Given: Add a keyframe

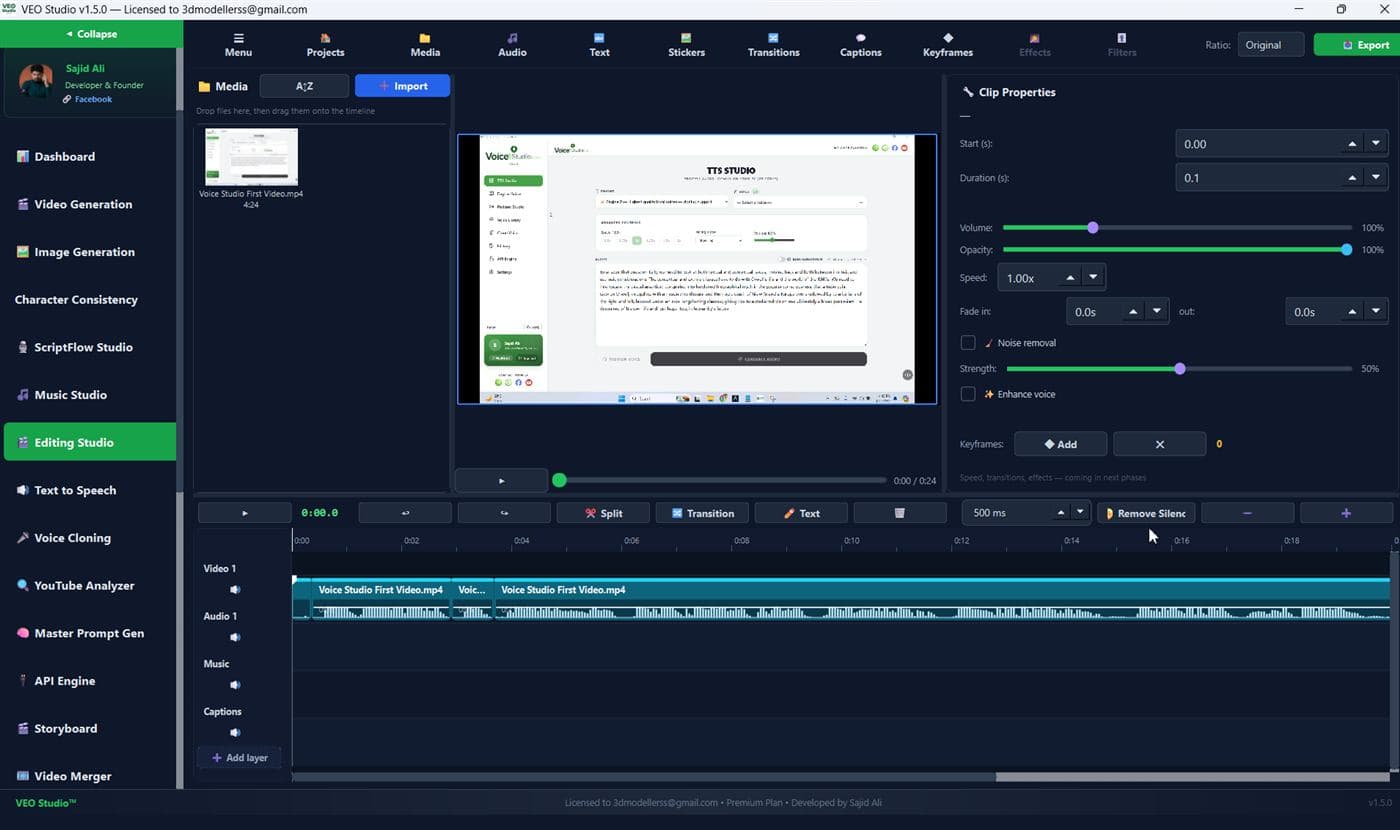Looking at the screenshot, I should pos(1060,444).
